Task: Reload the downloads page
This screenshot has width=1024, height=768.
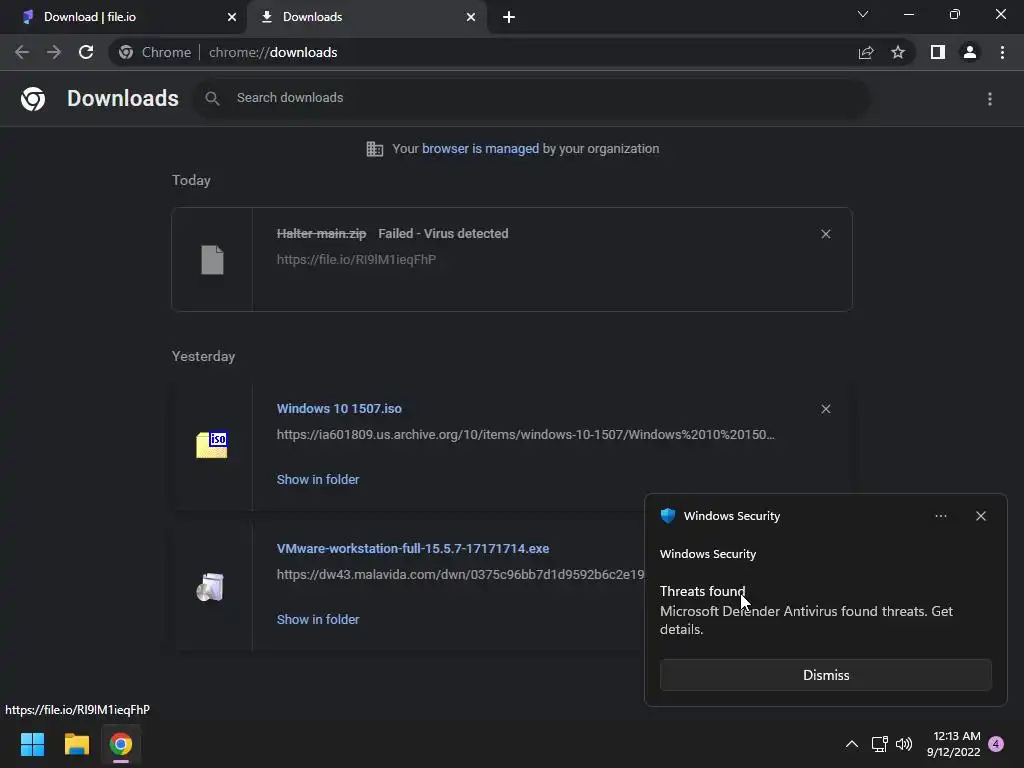Action: click(x=86, y=52)
